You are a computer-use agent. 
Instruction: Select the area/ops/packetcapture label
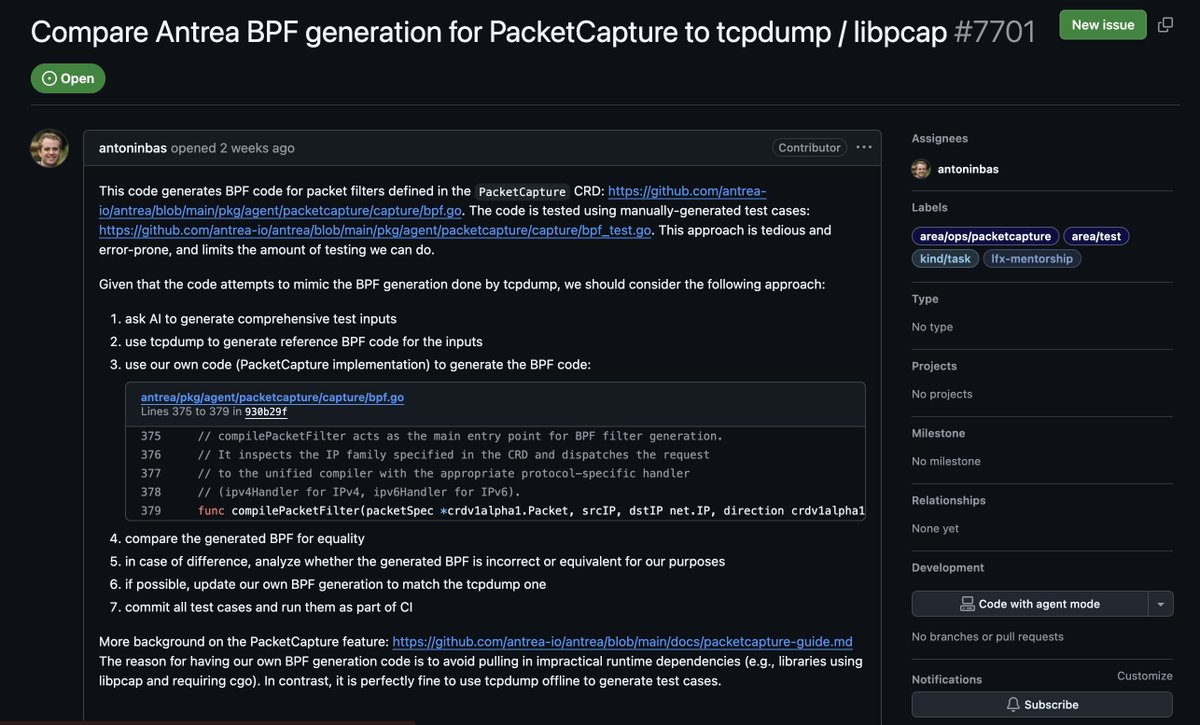[985, 237]
